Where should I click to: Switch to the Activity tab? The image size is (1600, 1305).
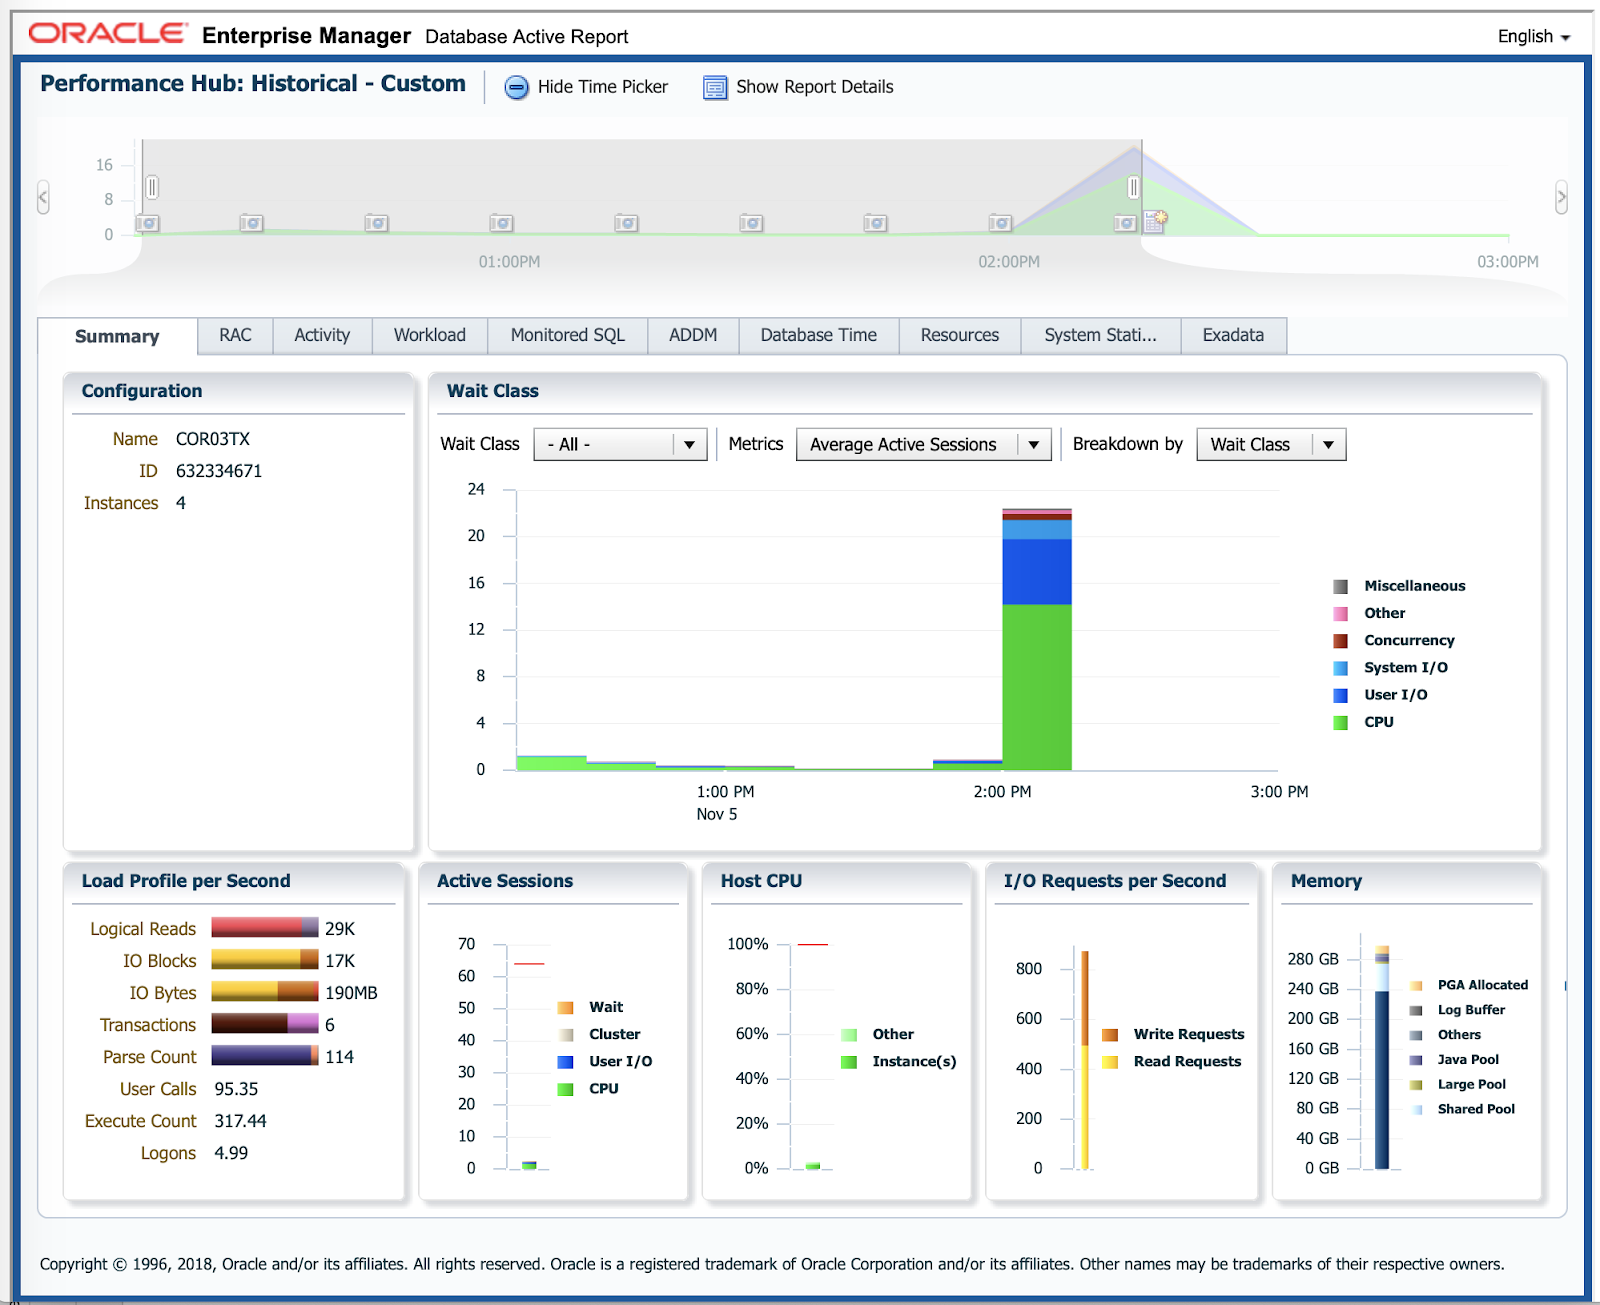click(x=322, y=335)
